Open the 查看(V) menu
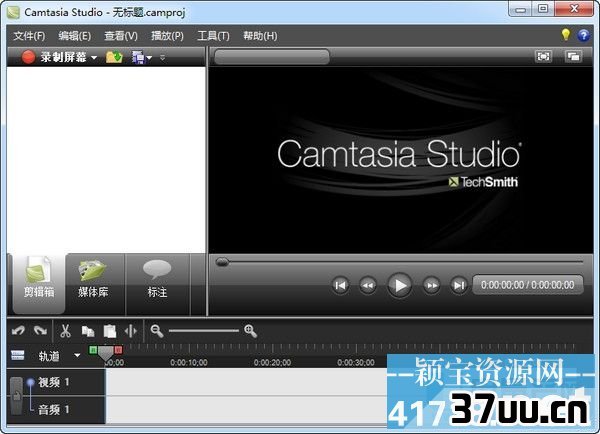Viewport: 600px width, 434px height. 121,36
